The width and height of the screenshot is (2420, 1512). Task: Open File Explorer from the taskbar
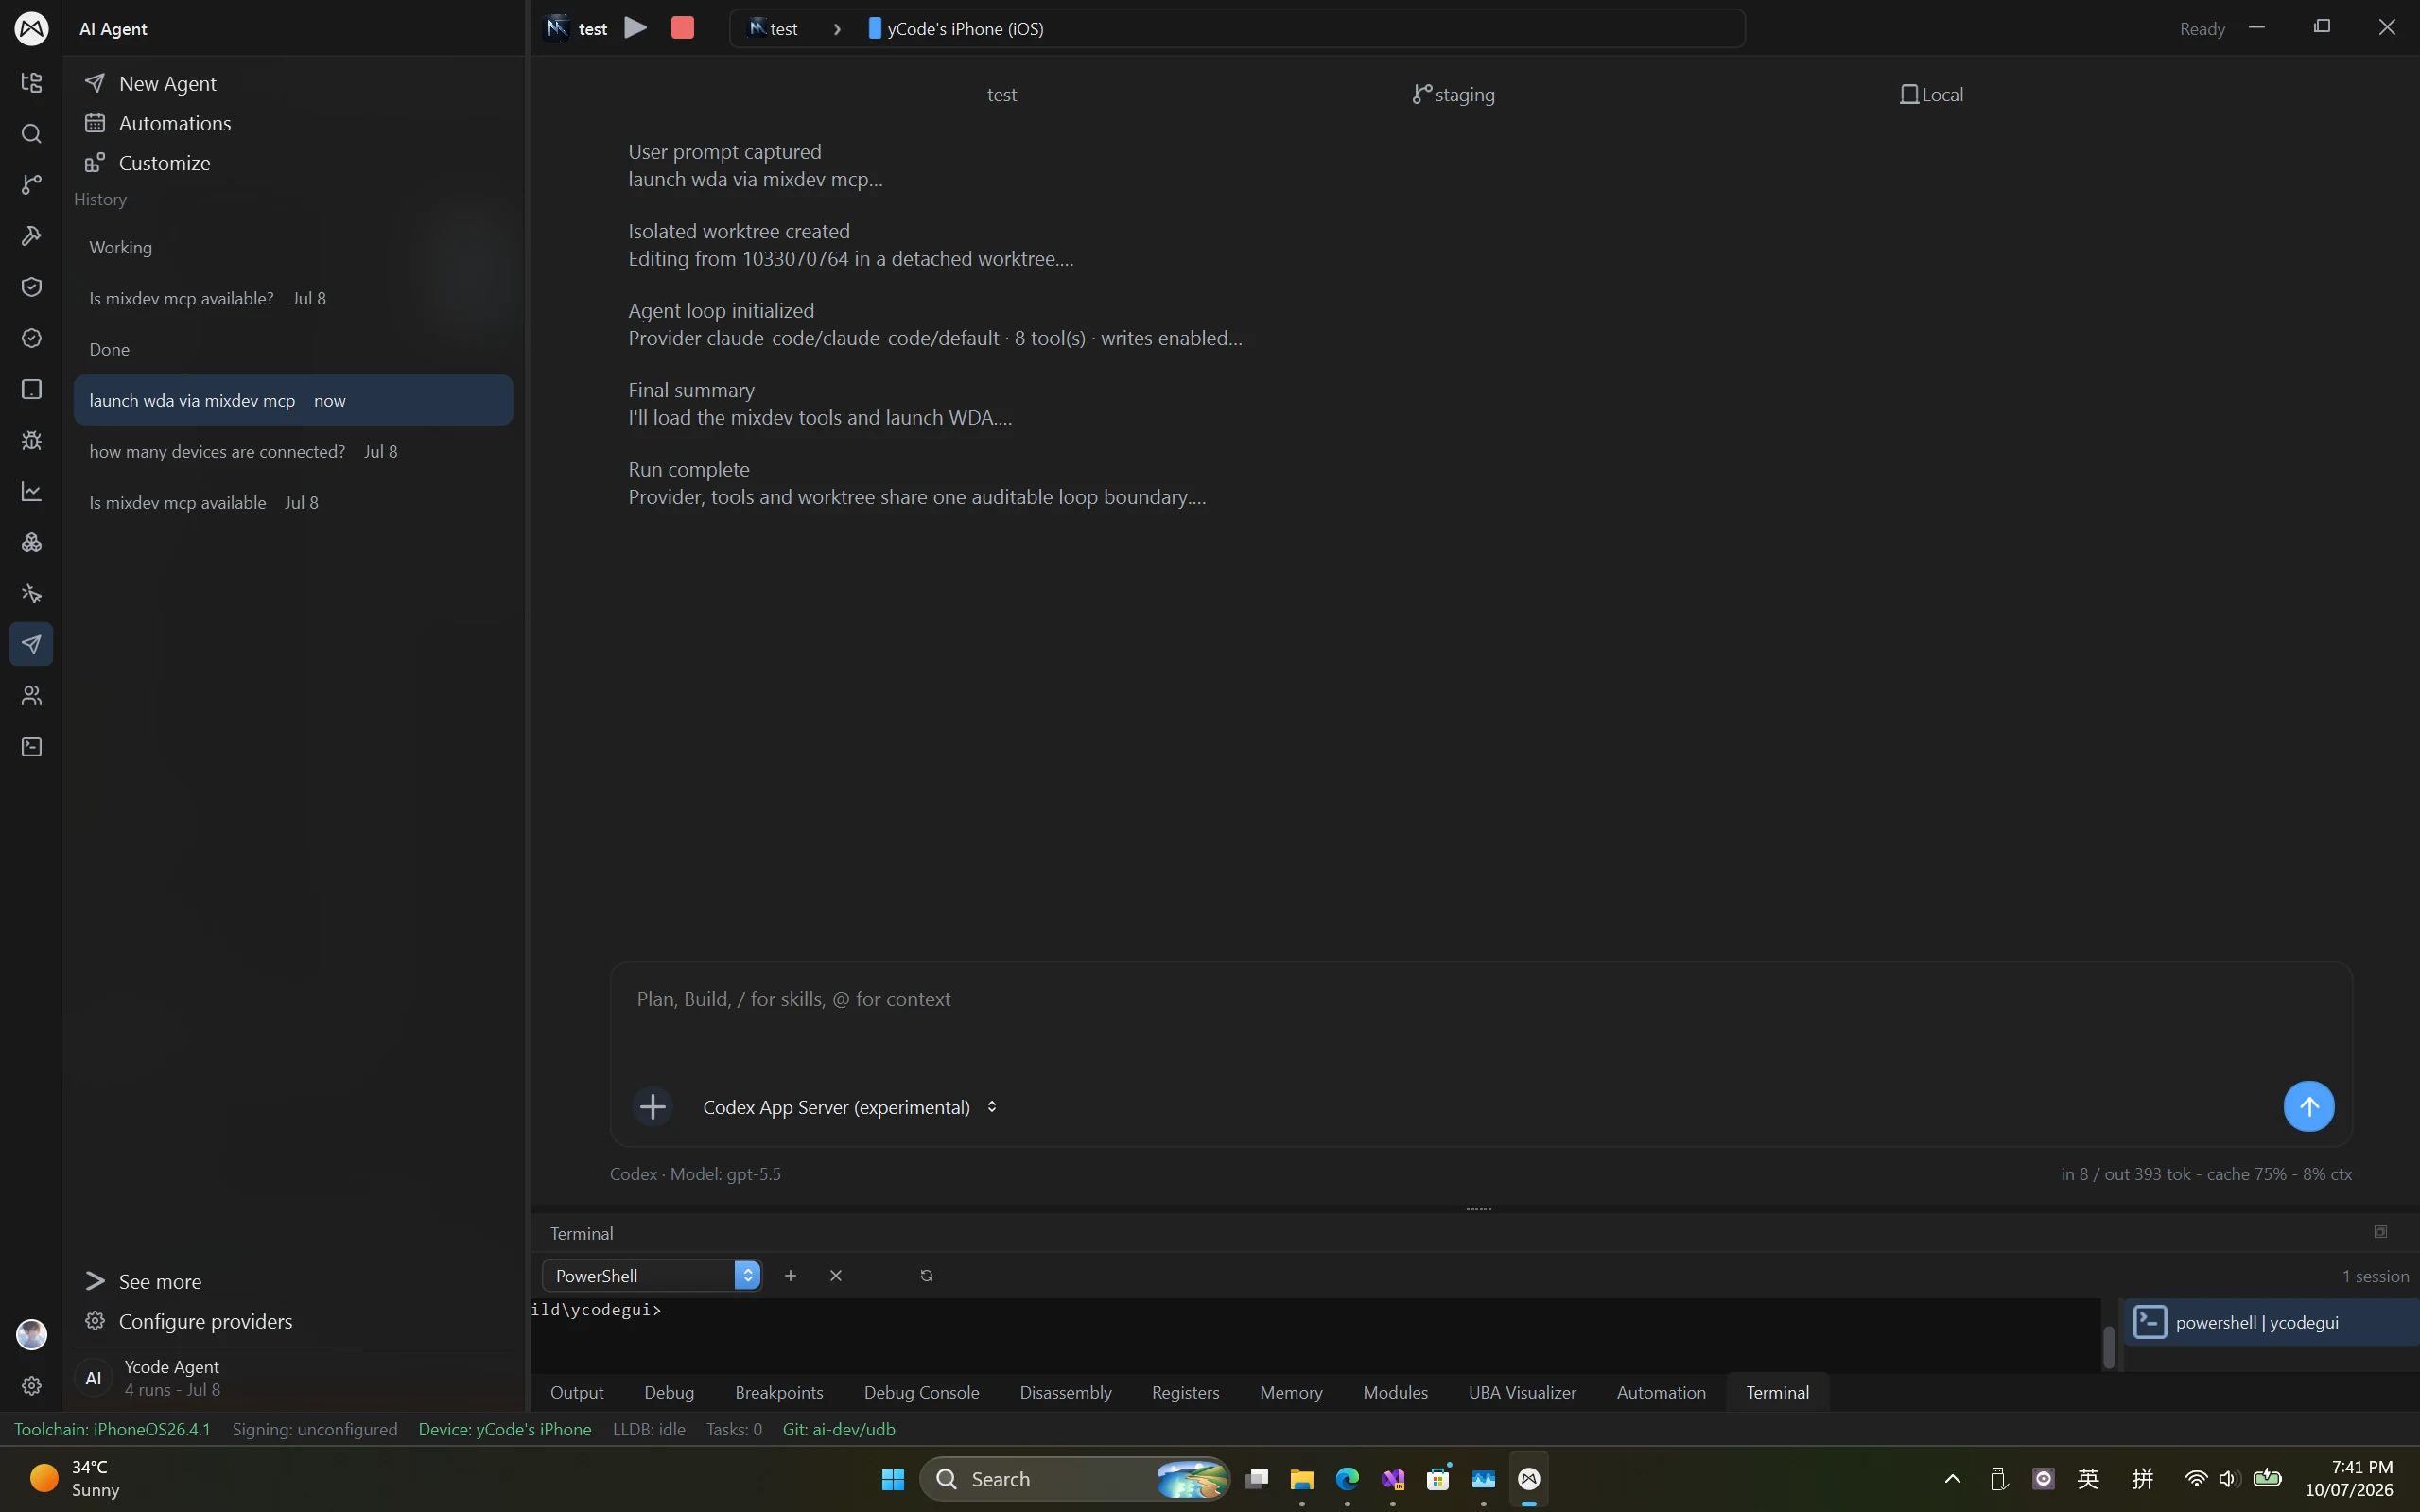click(1302, 1479)
